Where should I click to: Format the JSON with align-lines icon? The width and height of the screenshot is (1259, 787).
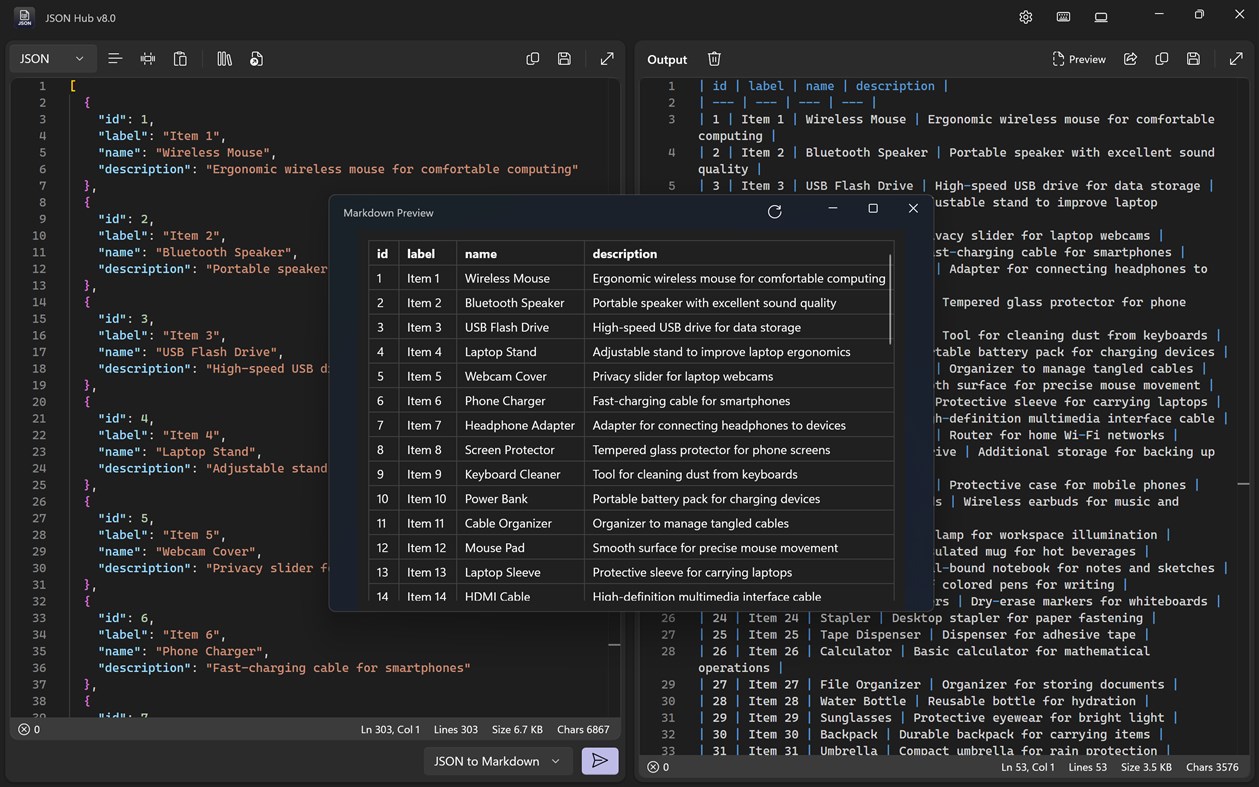pos(115,59)
